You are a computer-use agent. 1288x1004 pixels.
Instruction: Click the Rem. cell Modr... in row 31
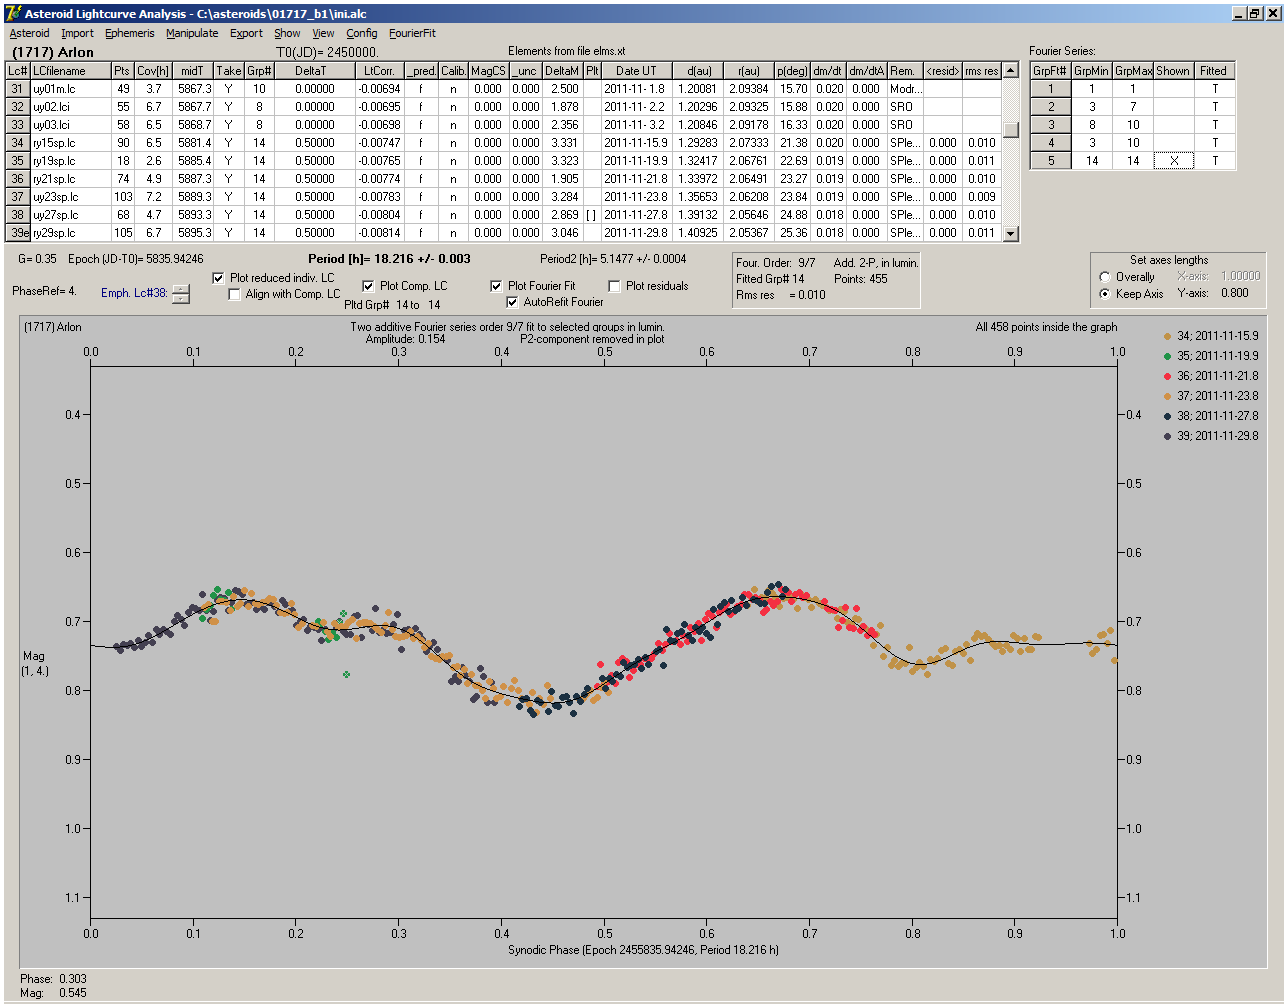click(x=904, y=89)
